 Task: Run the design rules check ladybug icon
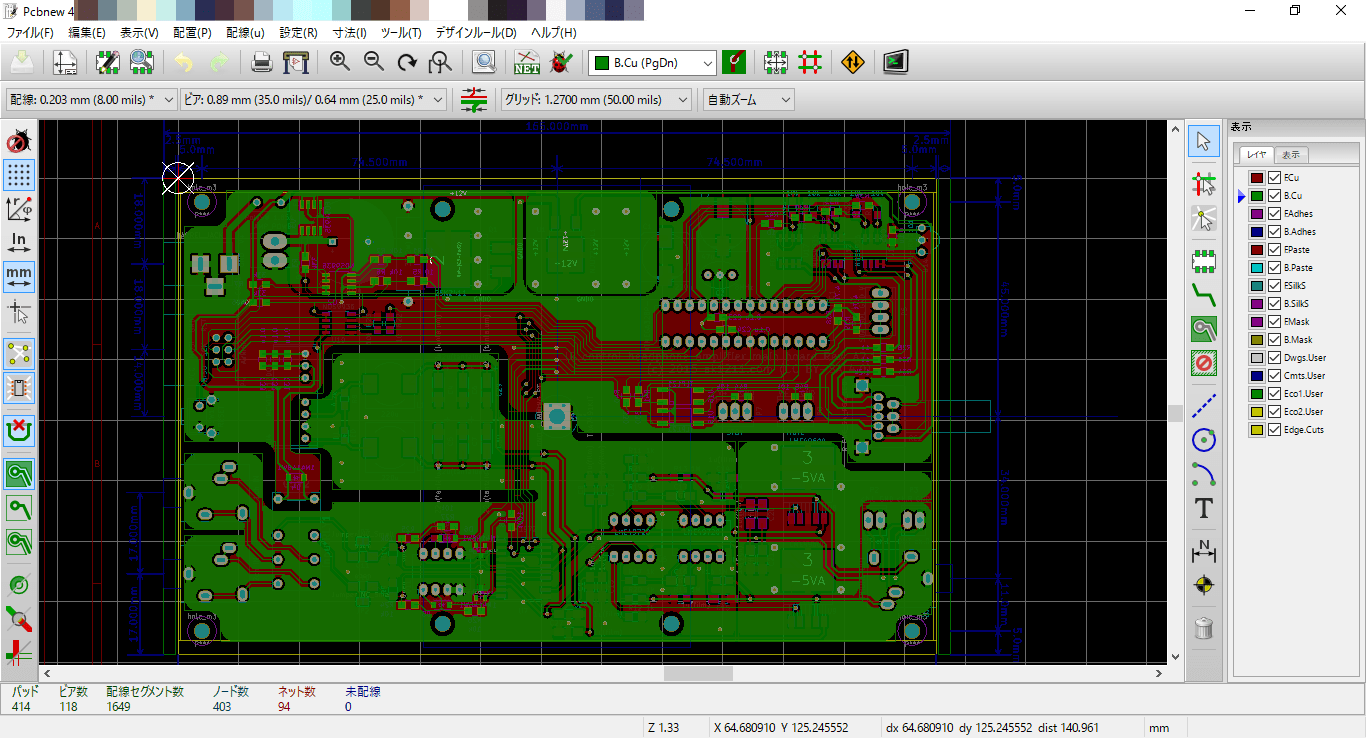click(x=561, y=62)
